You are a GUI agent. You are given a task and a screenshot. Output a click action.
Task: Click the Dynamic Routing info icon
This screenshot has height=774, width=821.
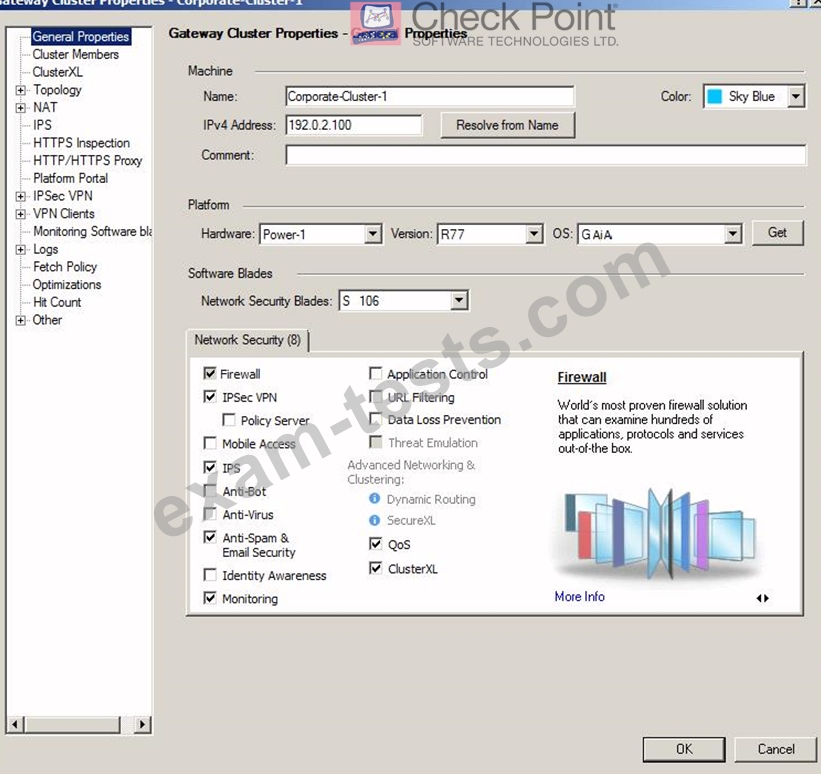point(374,499)
